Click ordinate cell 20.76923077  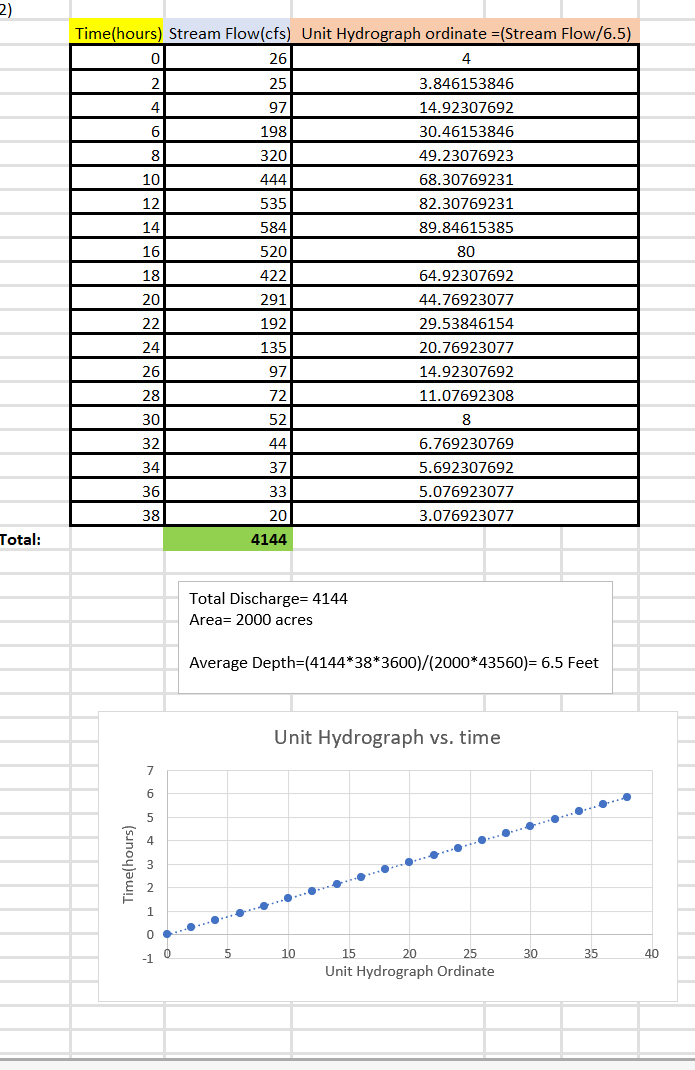click(466, 347)
